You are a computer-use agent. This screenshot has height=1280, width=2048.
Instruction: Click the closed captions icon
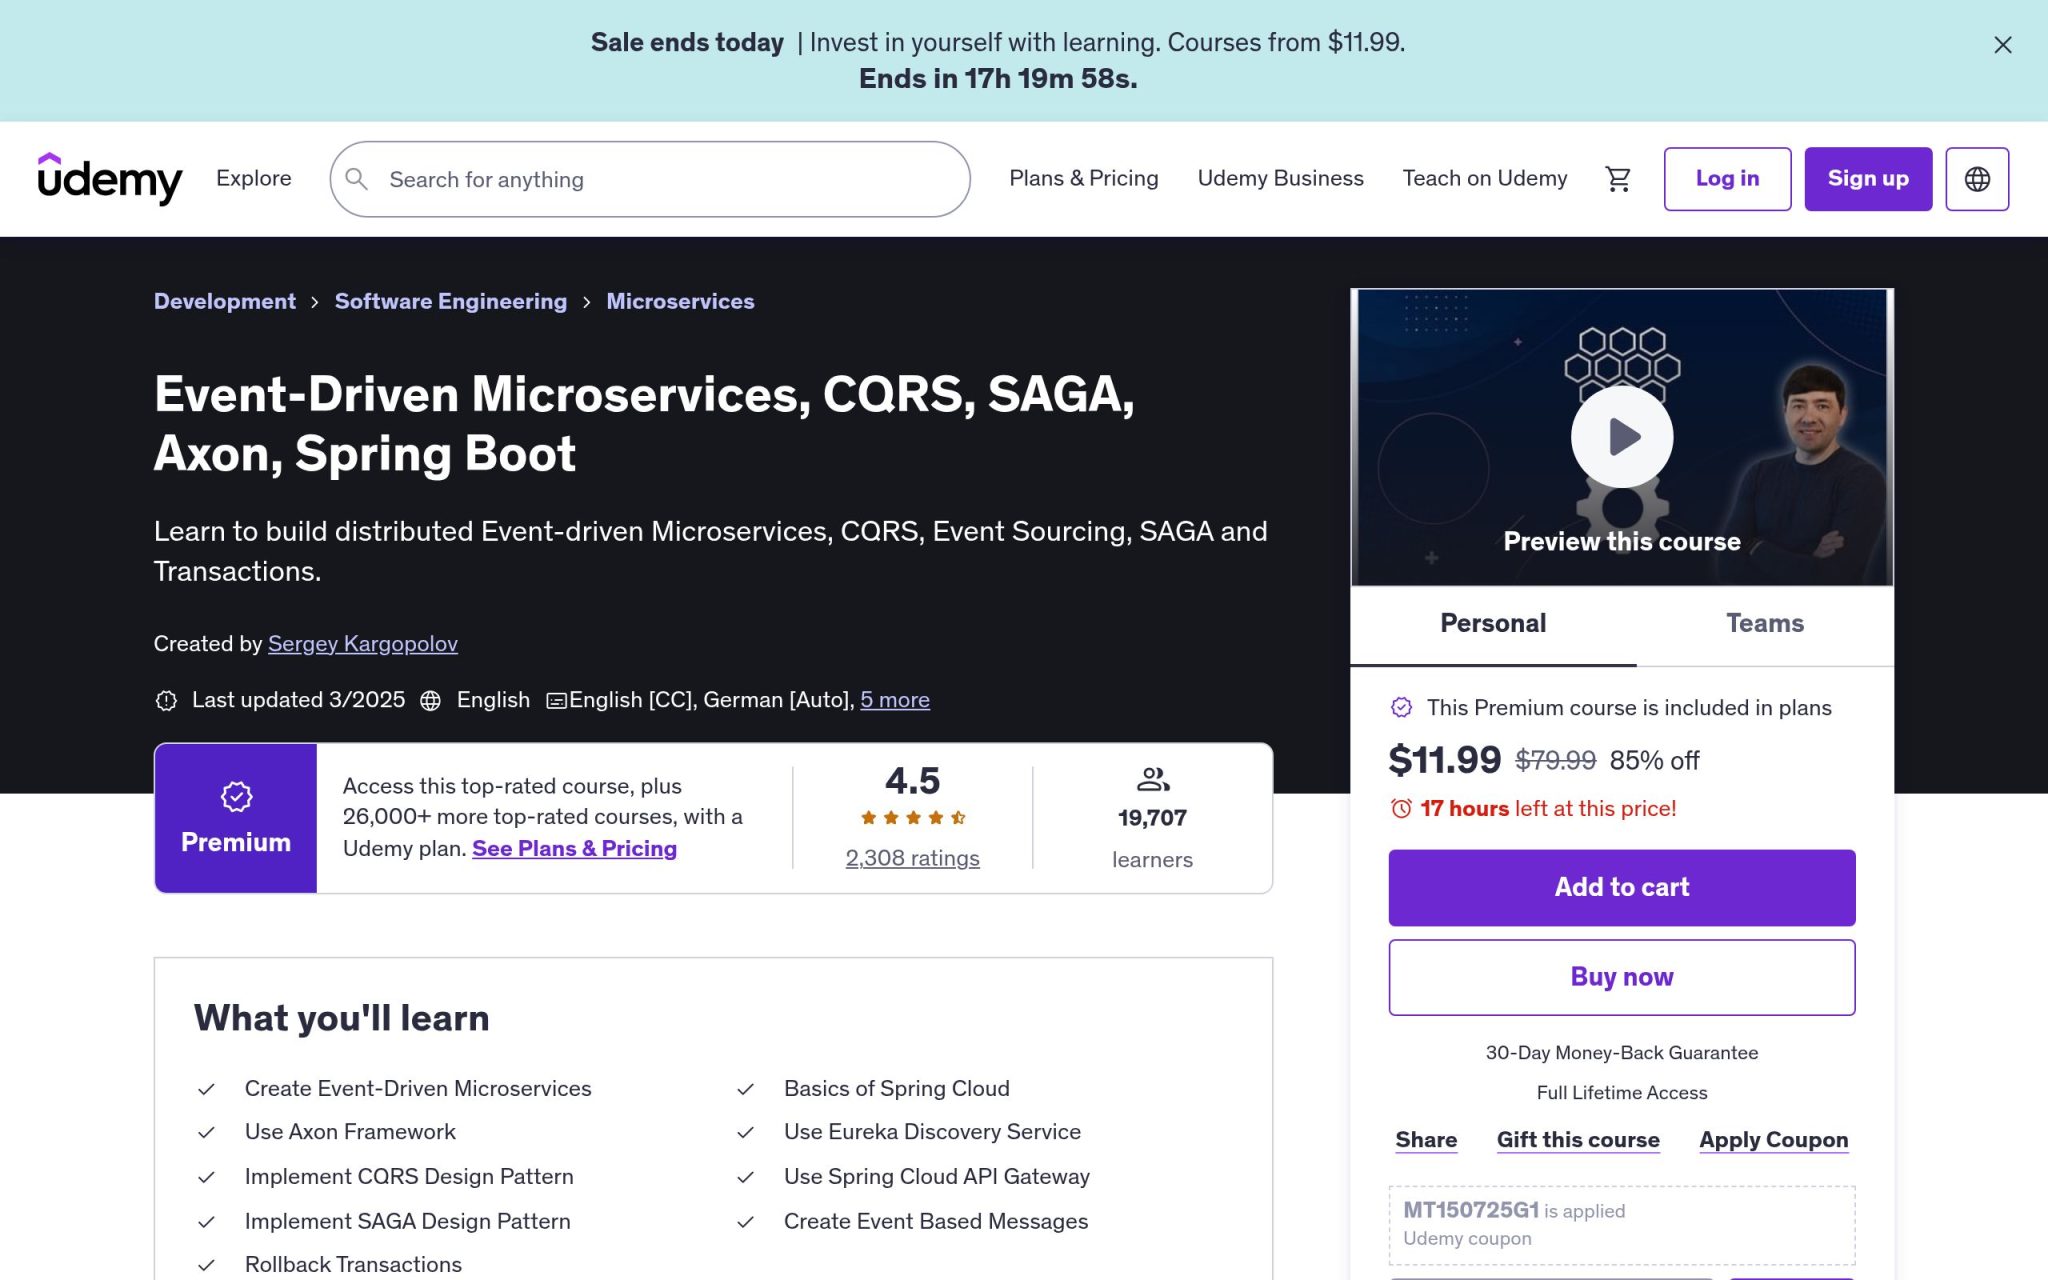click(557, 701)
